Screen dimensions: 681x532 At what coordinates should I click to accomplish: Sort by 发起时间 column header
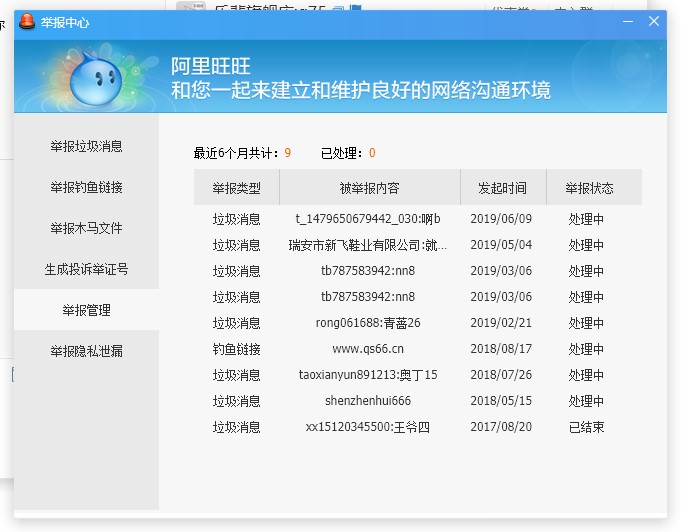(503, 188)
